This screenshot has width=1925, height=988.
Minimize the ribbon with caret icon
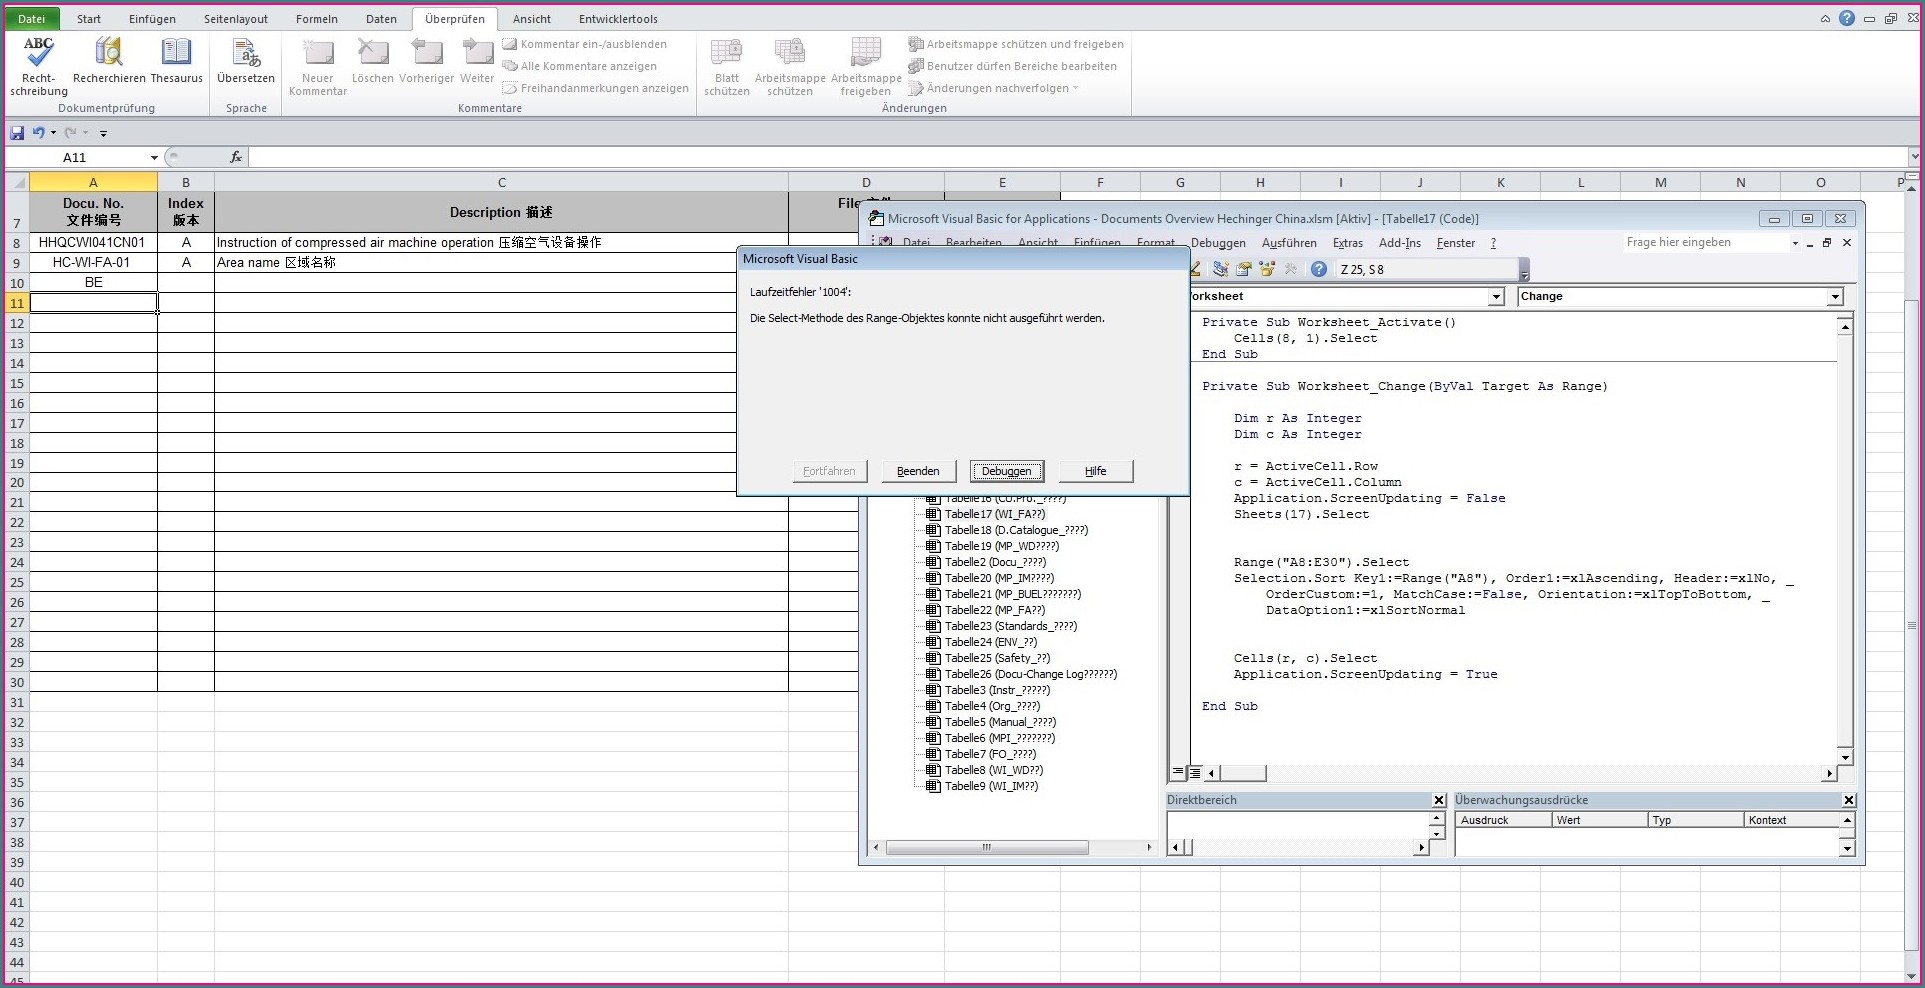[1825, 18]
